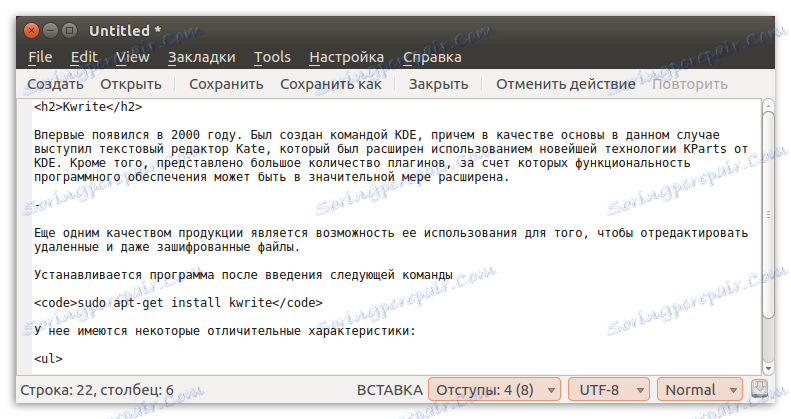Minimize the Untitled window
The image size is (791, 419).
click(x=50, y=31)
